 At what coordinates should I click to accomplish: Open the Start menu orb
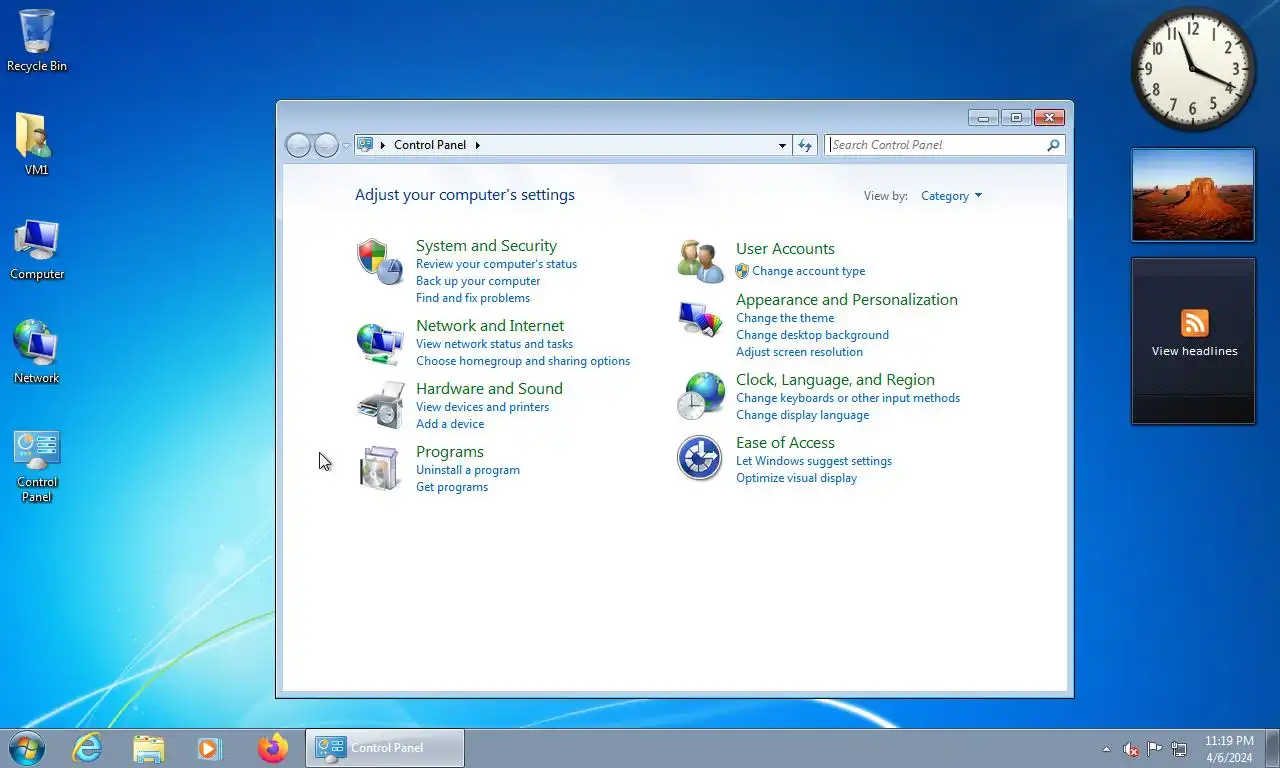(26, 748)
